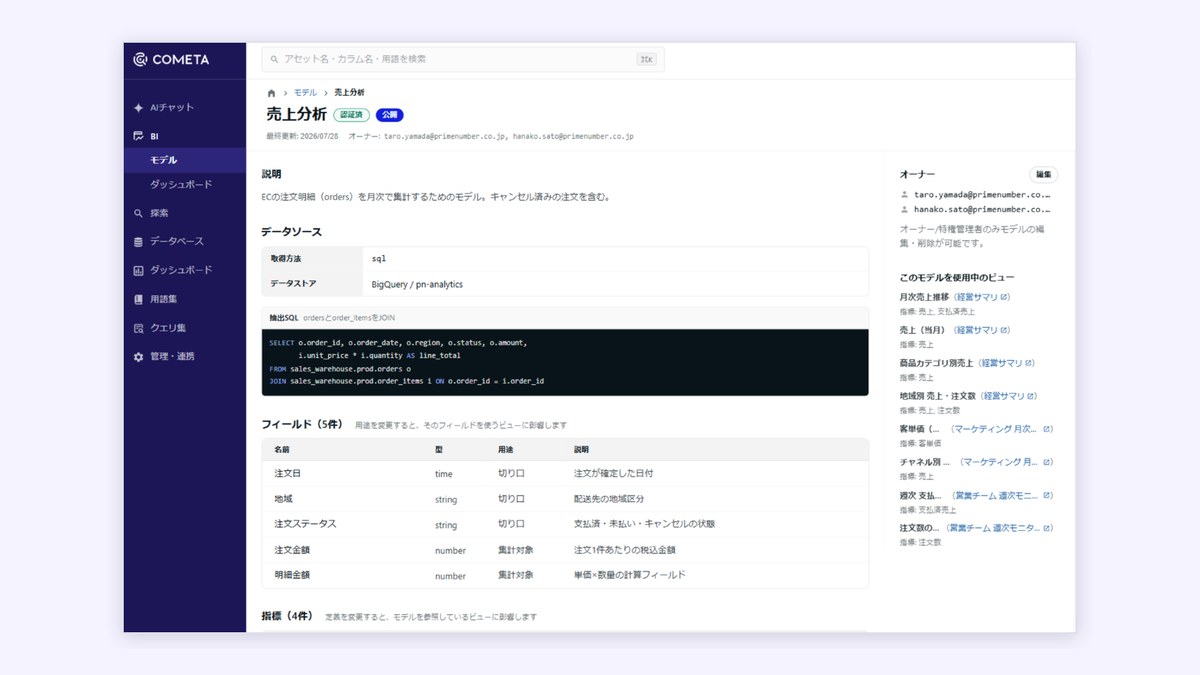The image size is (1200, 675).
Task: Click the 名前 column header
Action: (x=282, y=449)
